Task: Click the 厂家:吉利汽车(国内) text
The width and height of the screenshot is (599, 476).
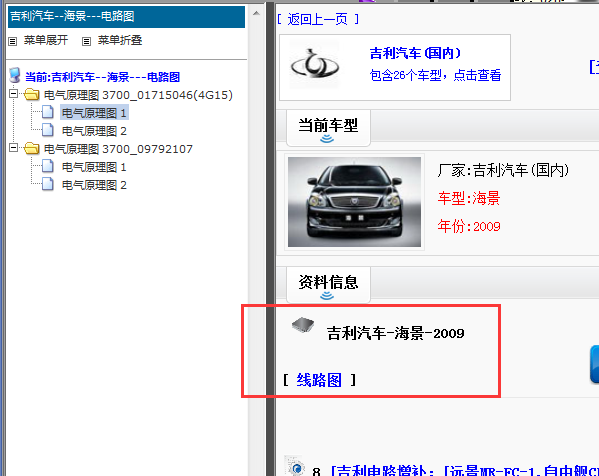Action: (503, 170)
